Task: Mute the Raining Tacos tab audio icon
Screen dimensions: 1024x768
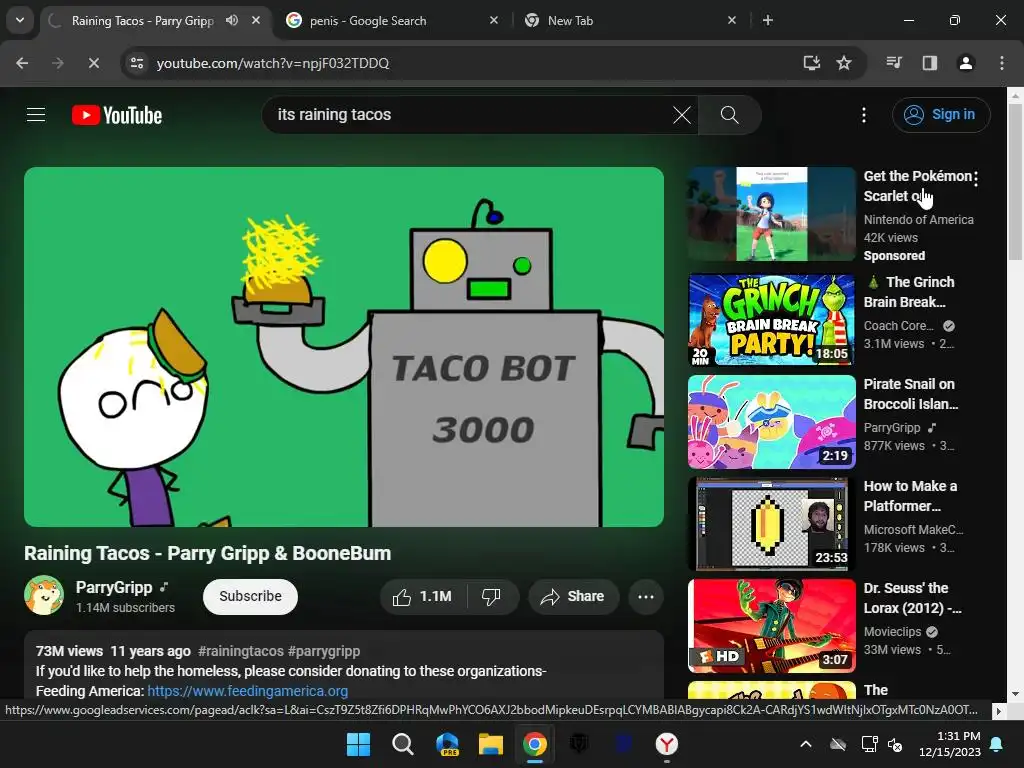Action: pos(232,20)
